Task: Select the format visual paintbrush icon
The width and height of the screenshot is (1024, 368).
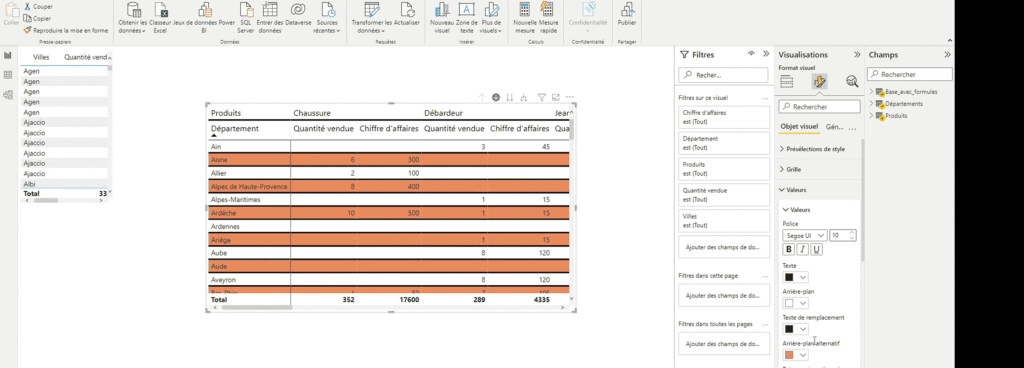Action: coord(819,82)
